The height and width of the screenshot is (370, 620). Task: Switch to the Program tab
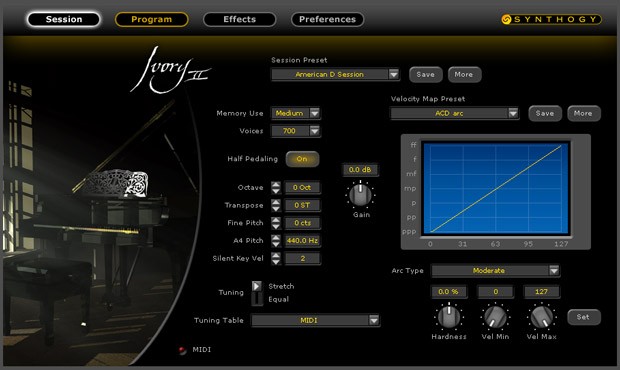[x=151, y=19]
